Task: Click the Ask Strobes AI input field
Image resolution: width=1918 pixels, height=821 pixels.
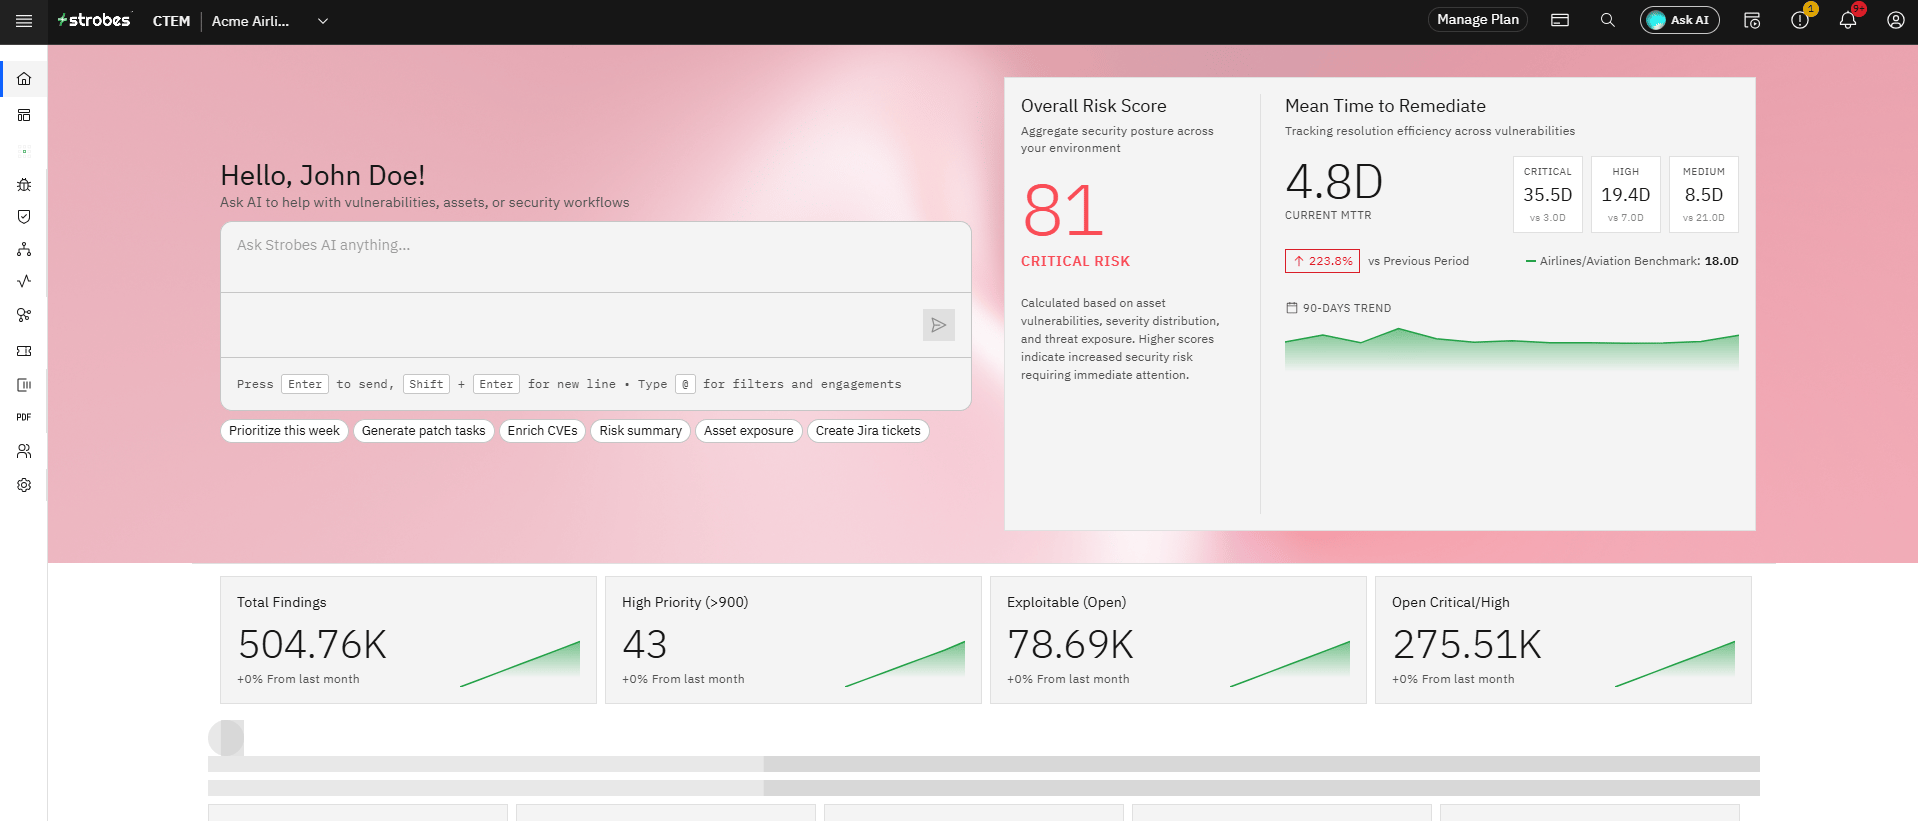Action: click(x=596, y=258)
